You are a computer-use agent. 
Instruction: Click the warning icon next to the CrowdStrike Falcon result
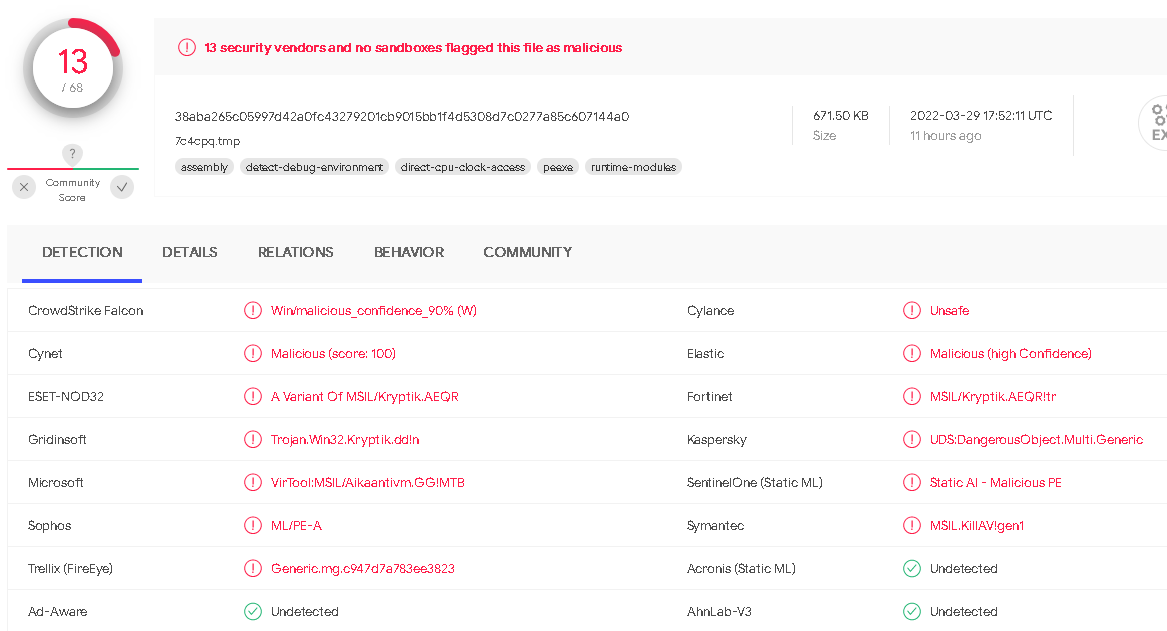coord(253,310)
